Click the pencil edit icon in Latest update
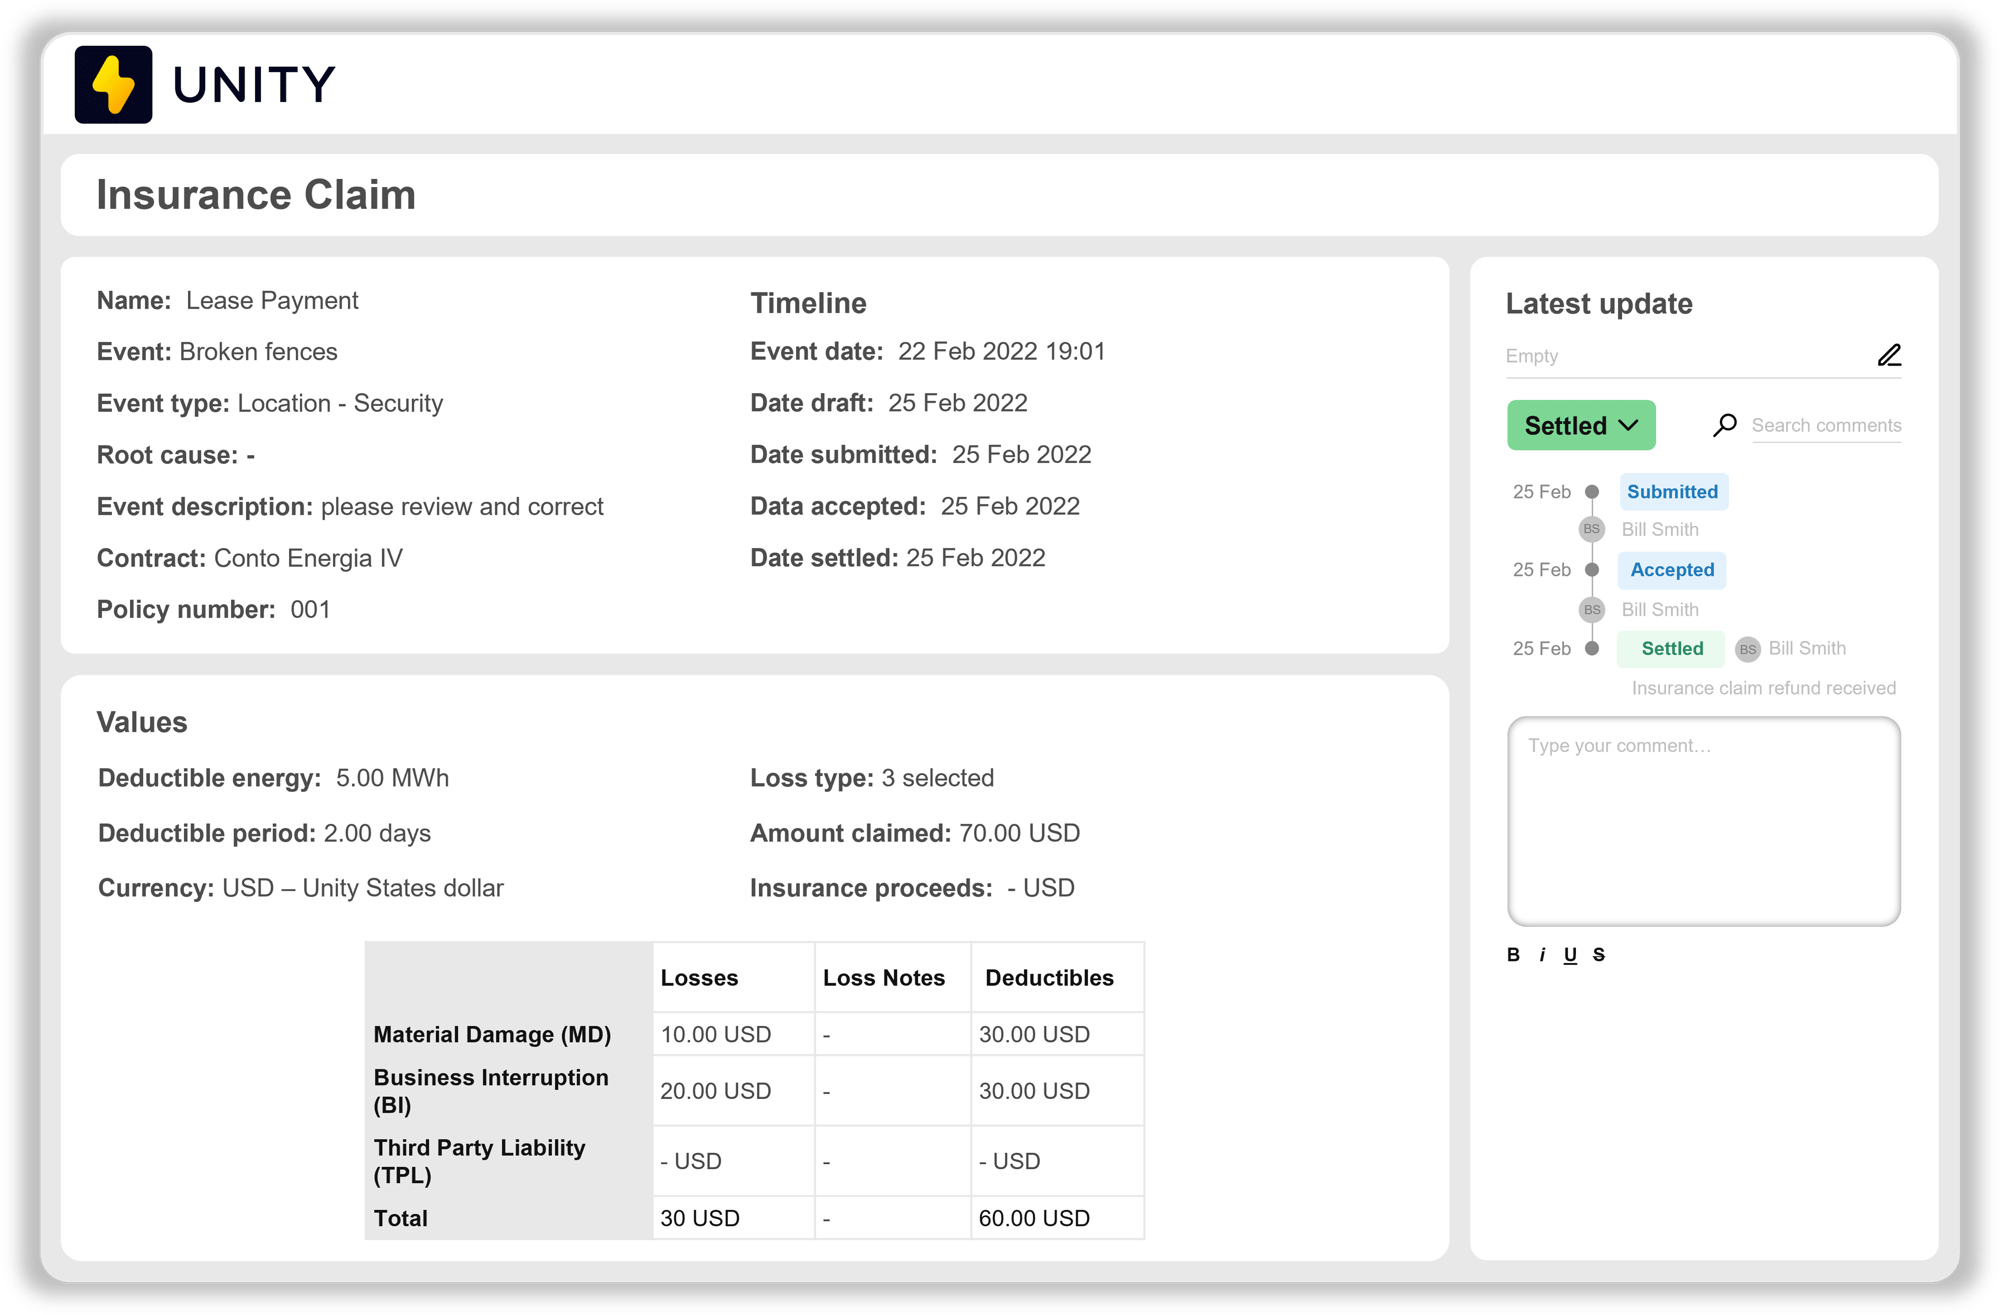 1888,355
